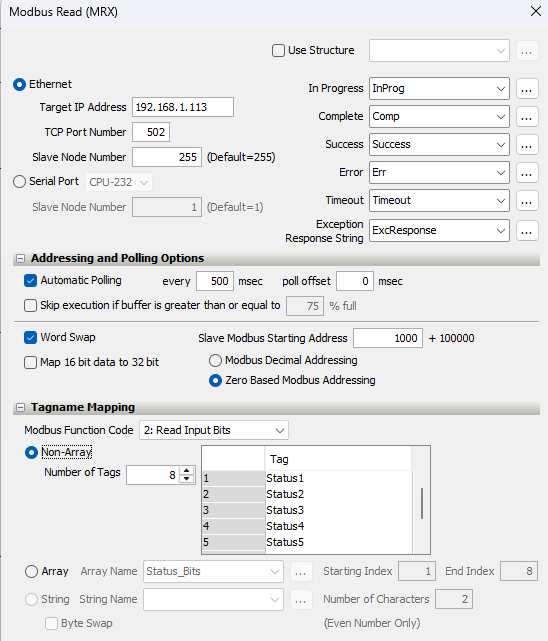Viewport: 548px width, 641px height.
Task: Open the Array Name Status_Bits dropdown
Action: (x=213, y=572)
